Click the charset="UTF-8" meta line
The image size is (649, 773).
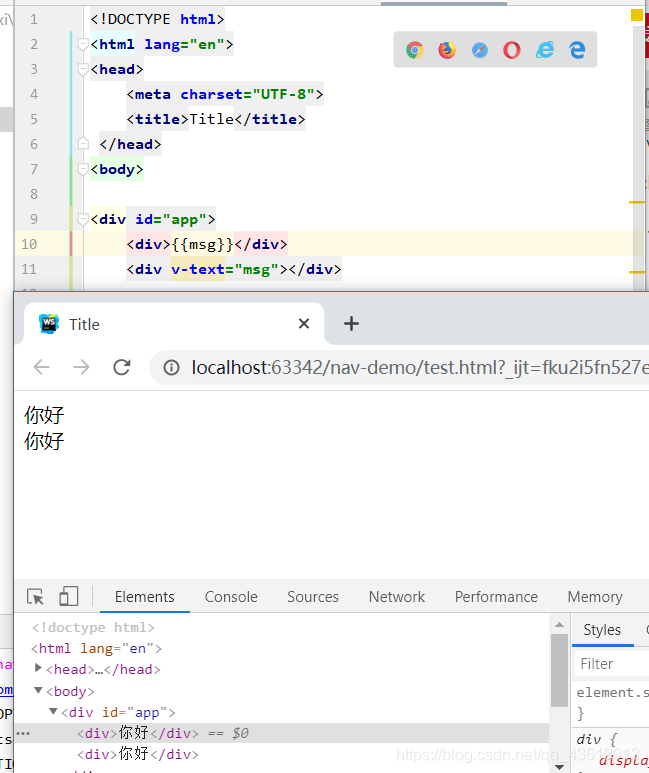pyautogui.click(x=225, y=94)
